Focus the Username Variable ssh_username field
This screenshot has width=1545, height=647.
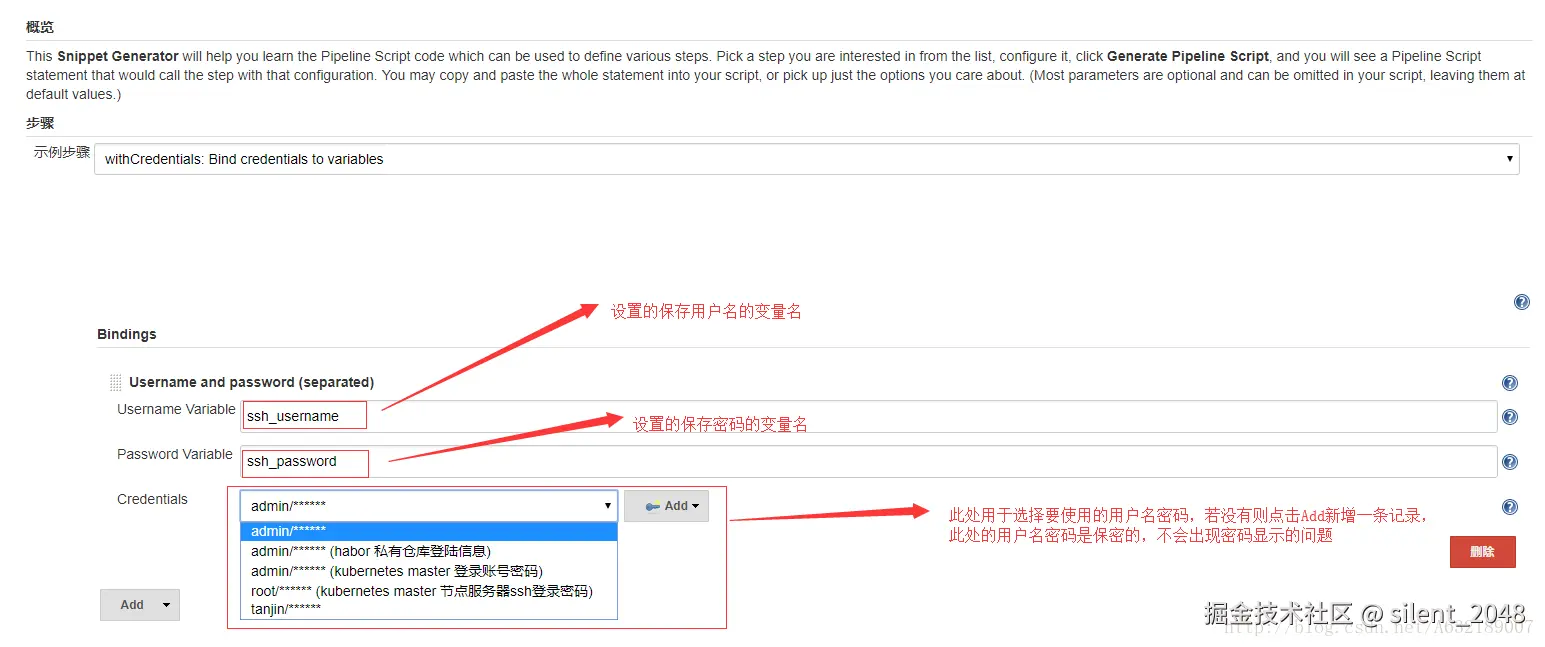click(x=869, y=416)
